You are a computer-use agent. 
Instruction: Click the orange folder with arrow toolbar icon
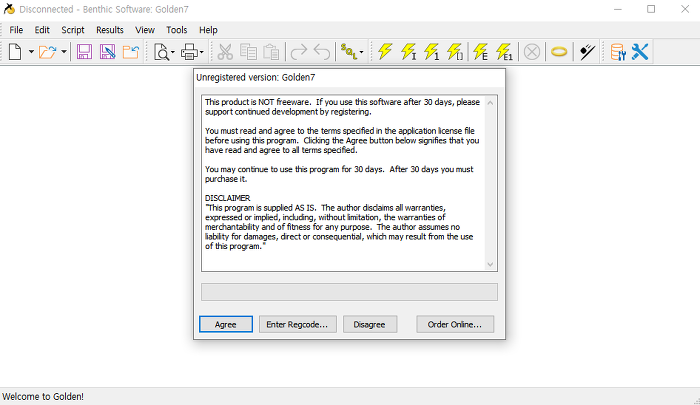coord(131,52)
